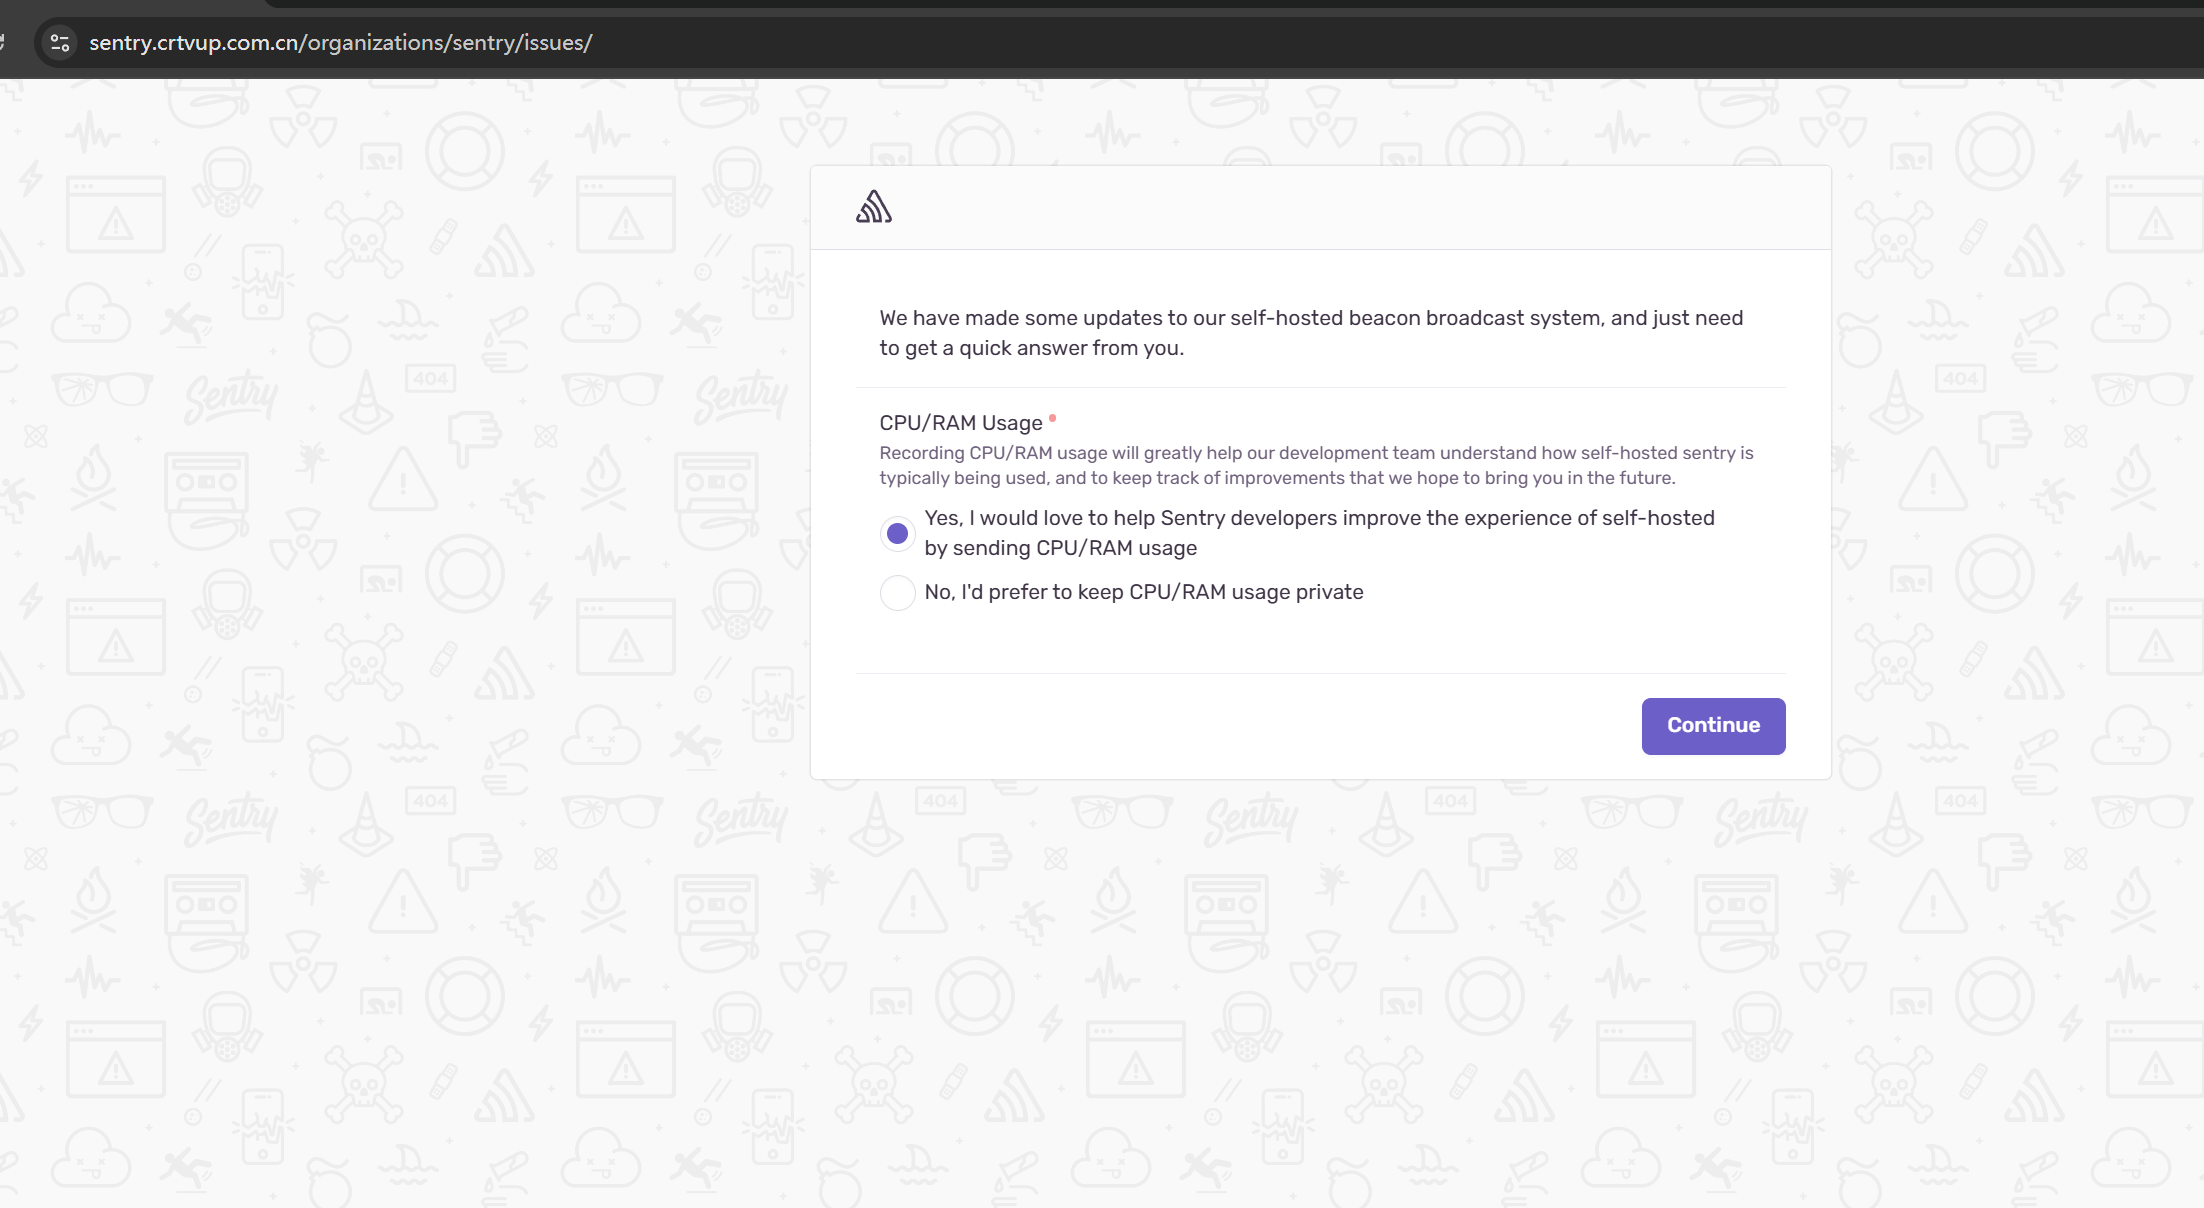Screen dimensions: 2204x1208
Task: Click the intro paragraph about beacon broadcast system
Action: coord(1310,318)
